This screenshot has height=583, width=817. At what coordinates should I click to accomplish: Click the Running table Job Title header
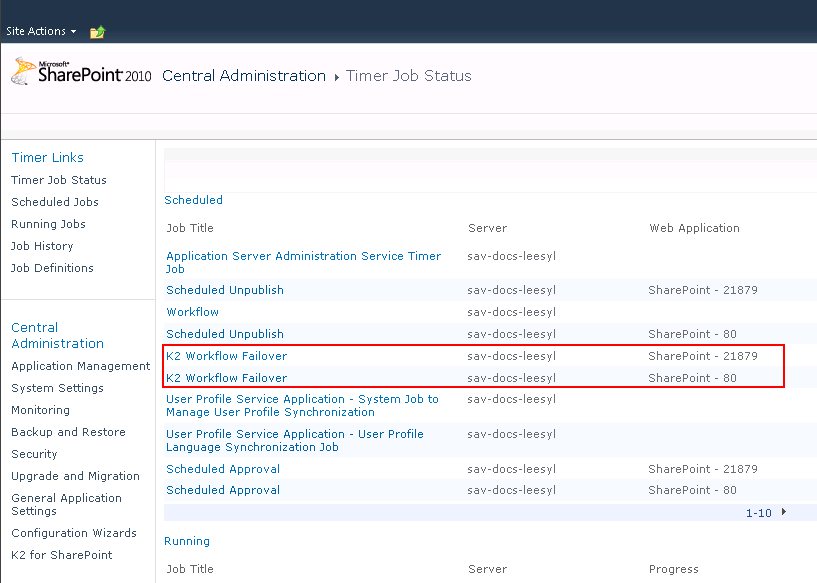pos(190,569)
